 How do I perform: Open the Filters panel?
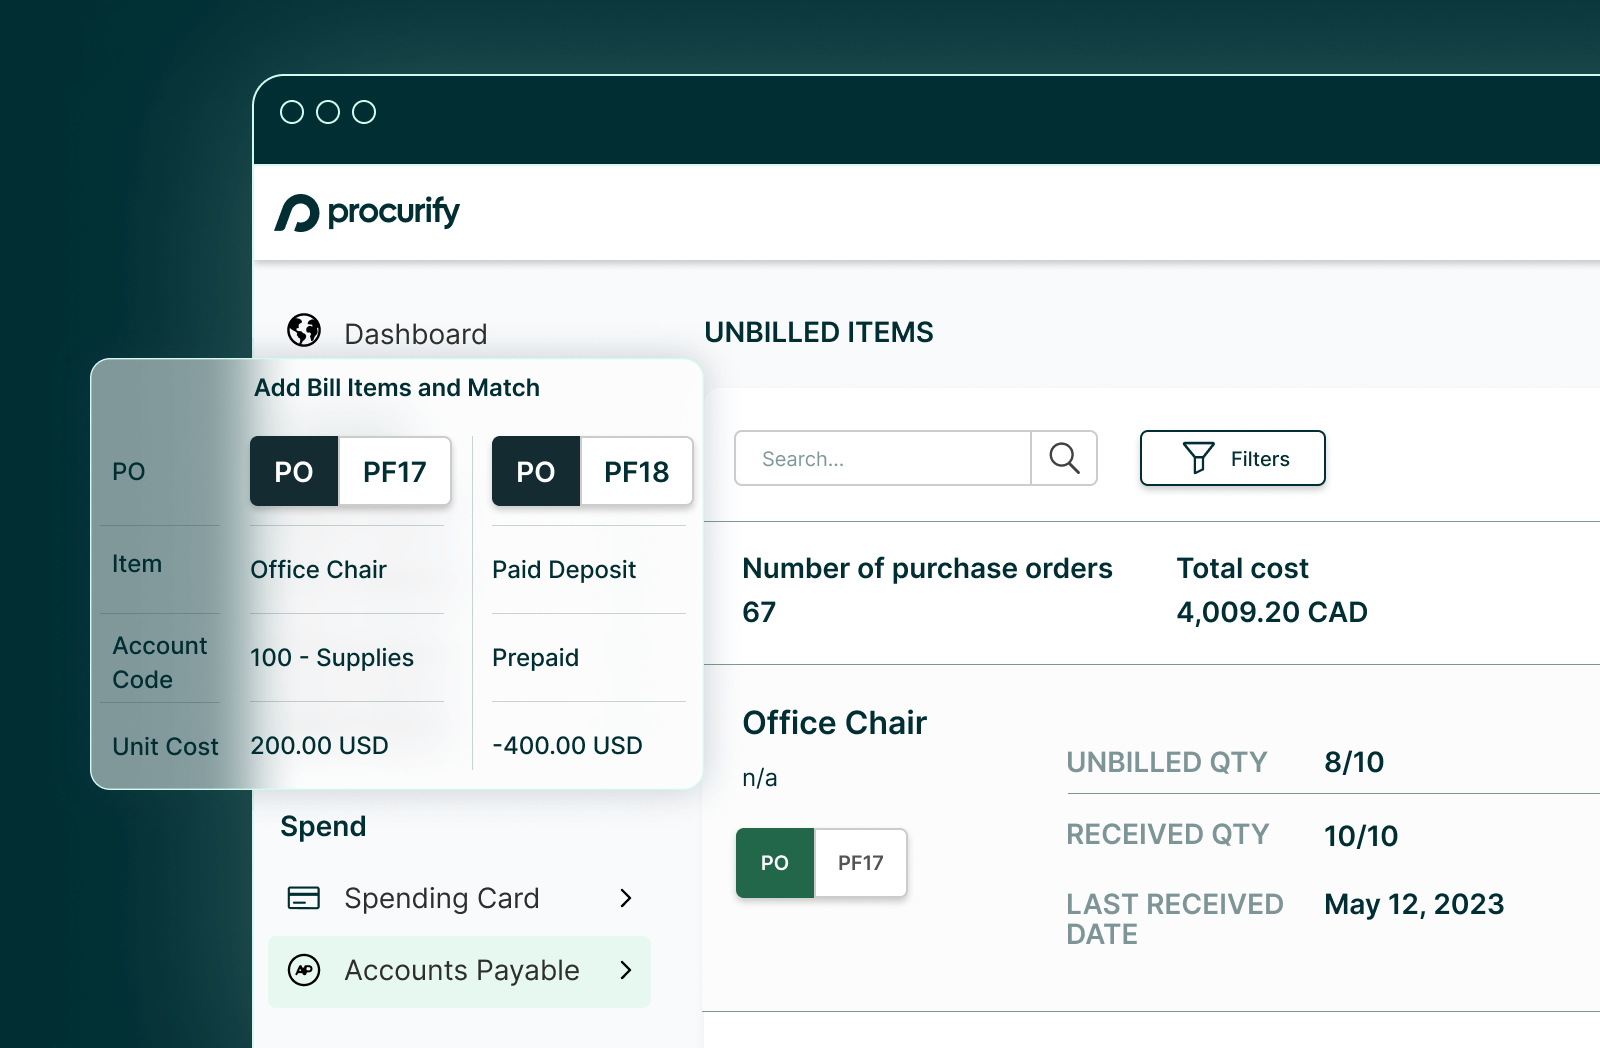pyautogui.click(x=1233, y=458)
